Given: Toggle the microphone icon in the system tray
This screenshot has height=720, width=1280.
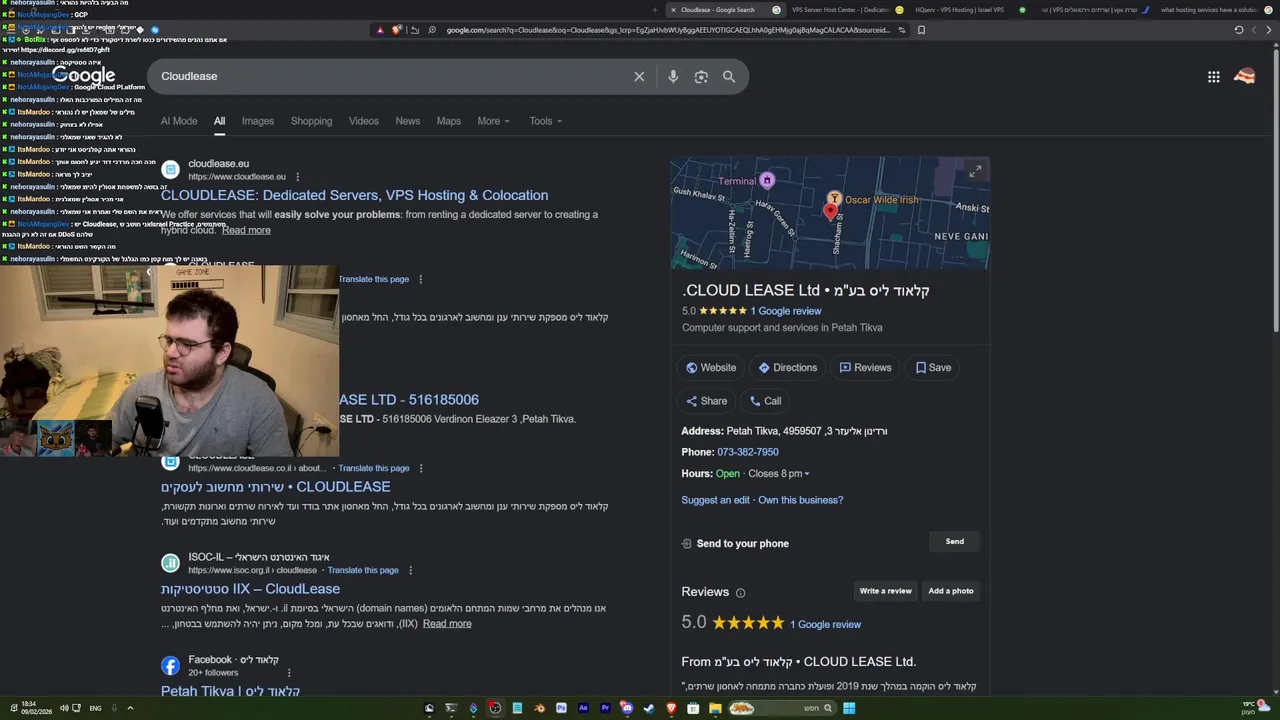Looking at the screenshot, I should [x=114, y=708].
